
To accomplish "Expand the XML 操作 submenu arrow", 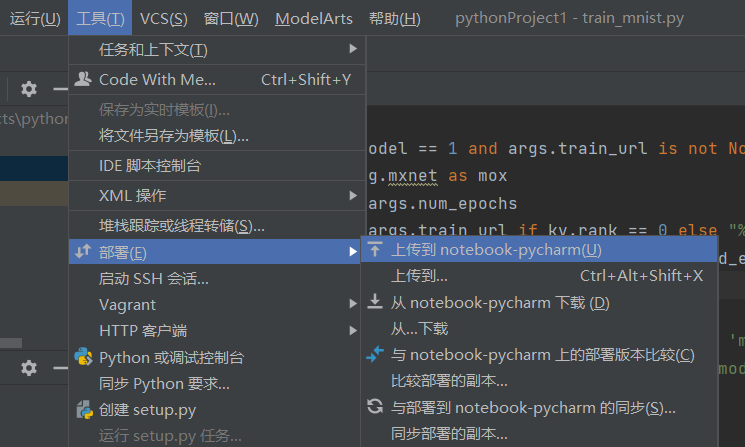I will point(353,195).
